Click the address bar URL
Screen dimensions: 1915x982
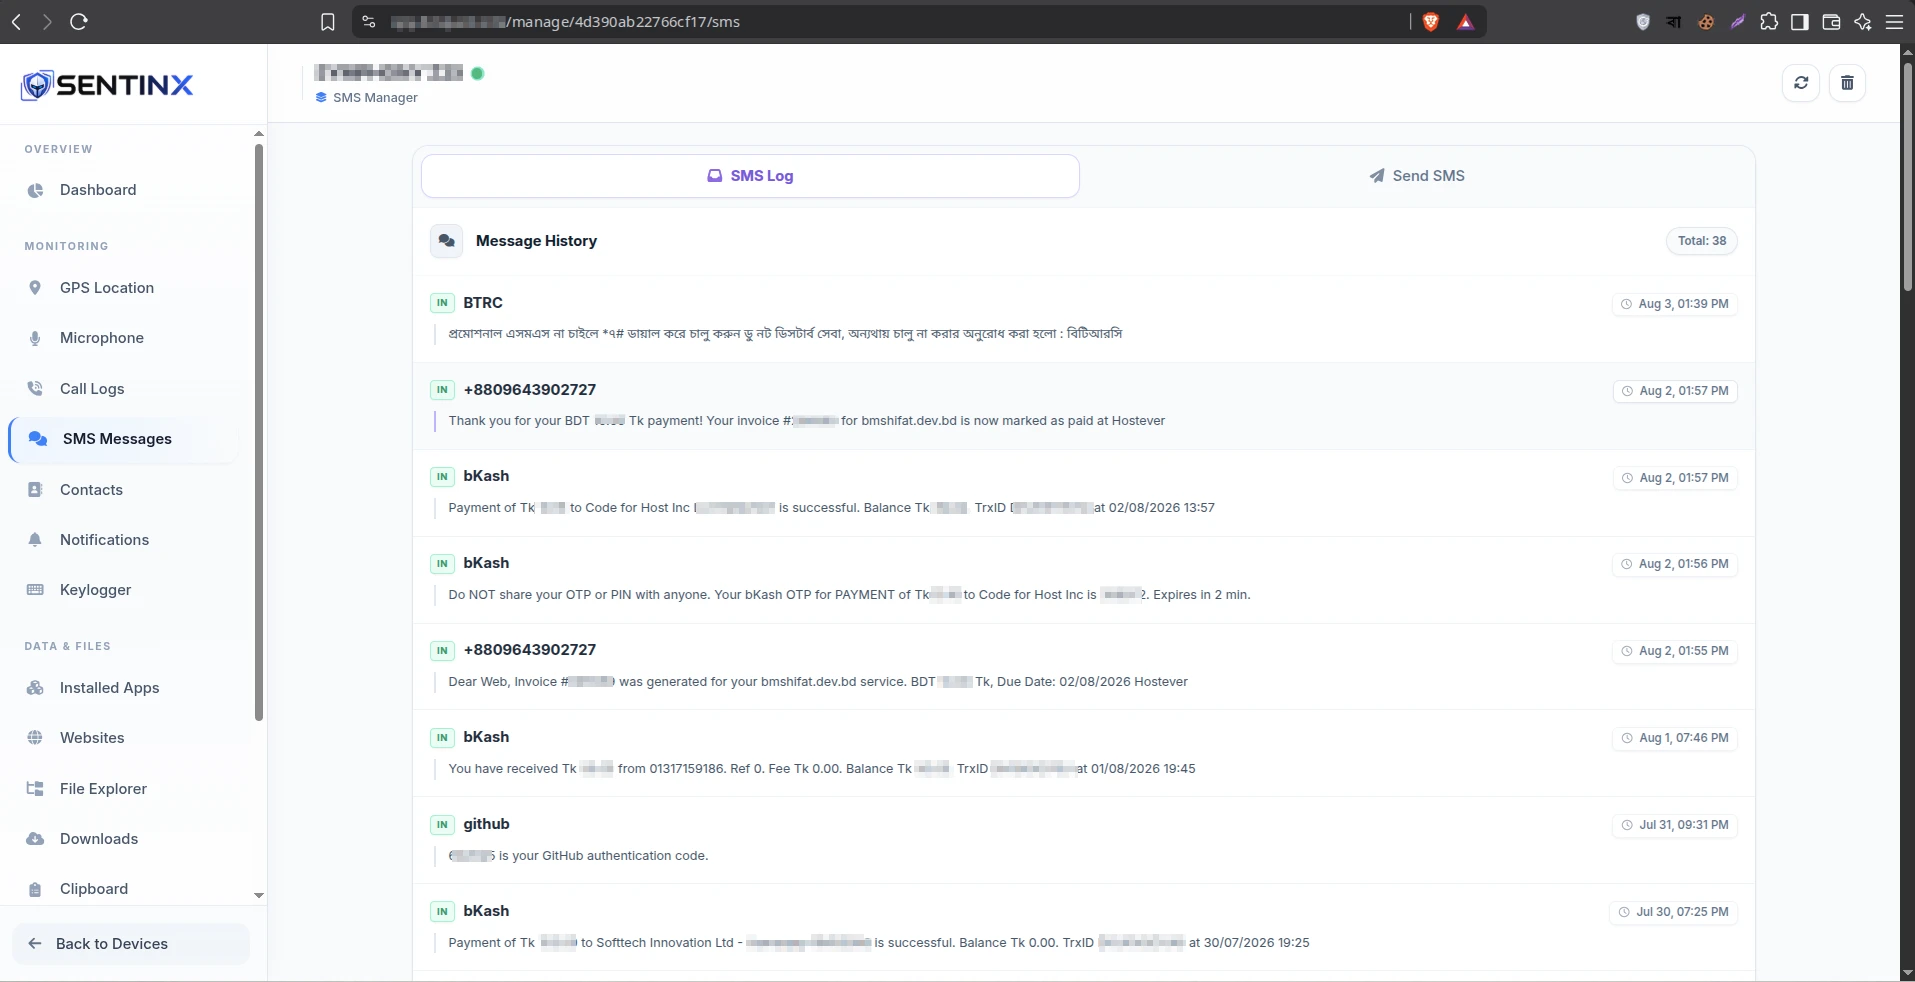click(x=565, y=22)
